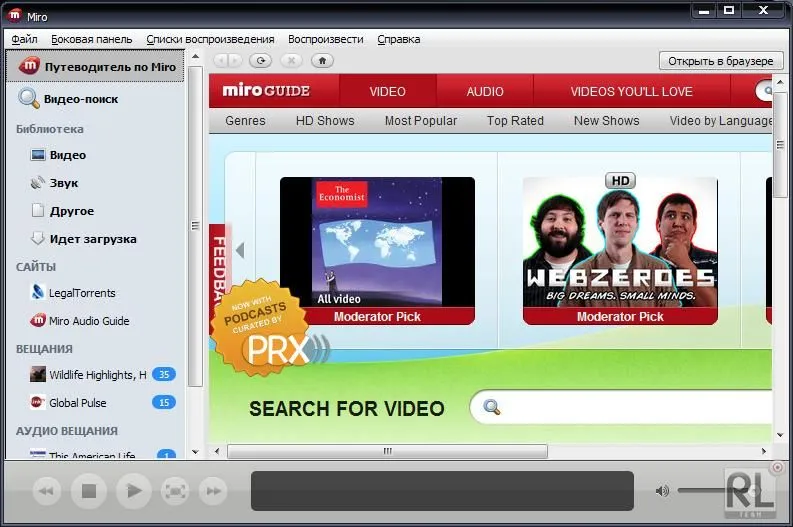Click the sidebar splitter grip handle
The image size is (793, 527).
pos(195,226)
